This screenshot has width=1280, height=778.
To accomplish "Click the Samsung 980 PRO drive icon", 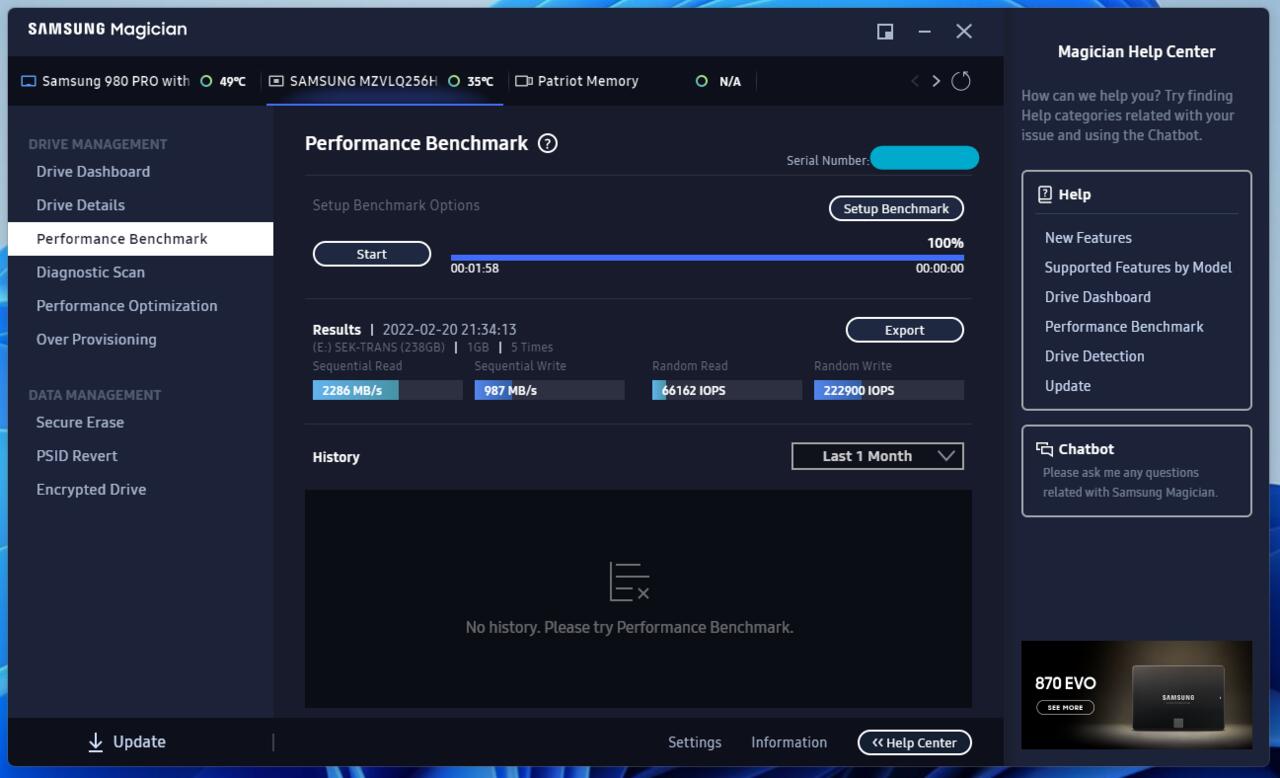I will click(29, 81).
